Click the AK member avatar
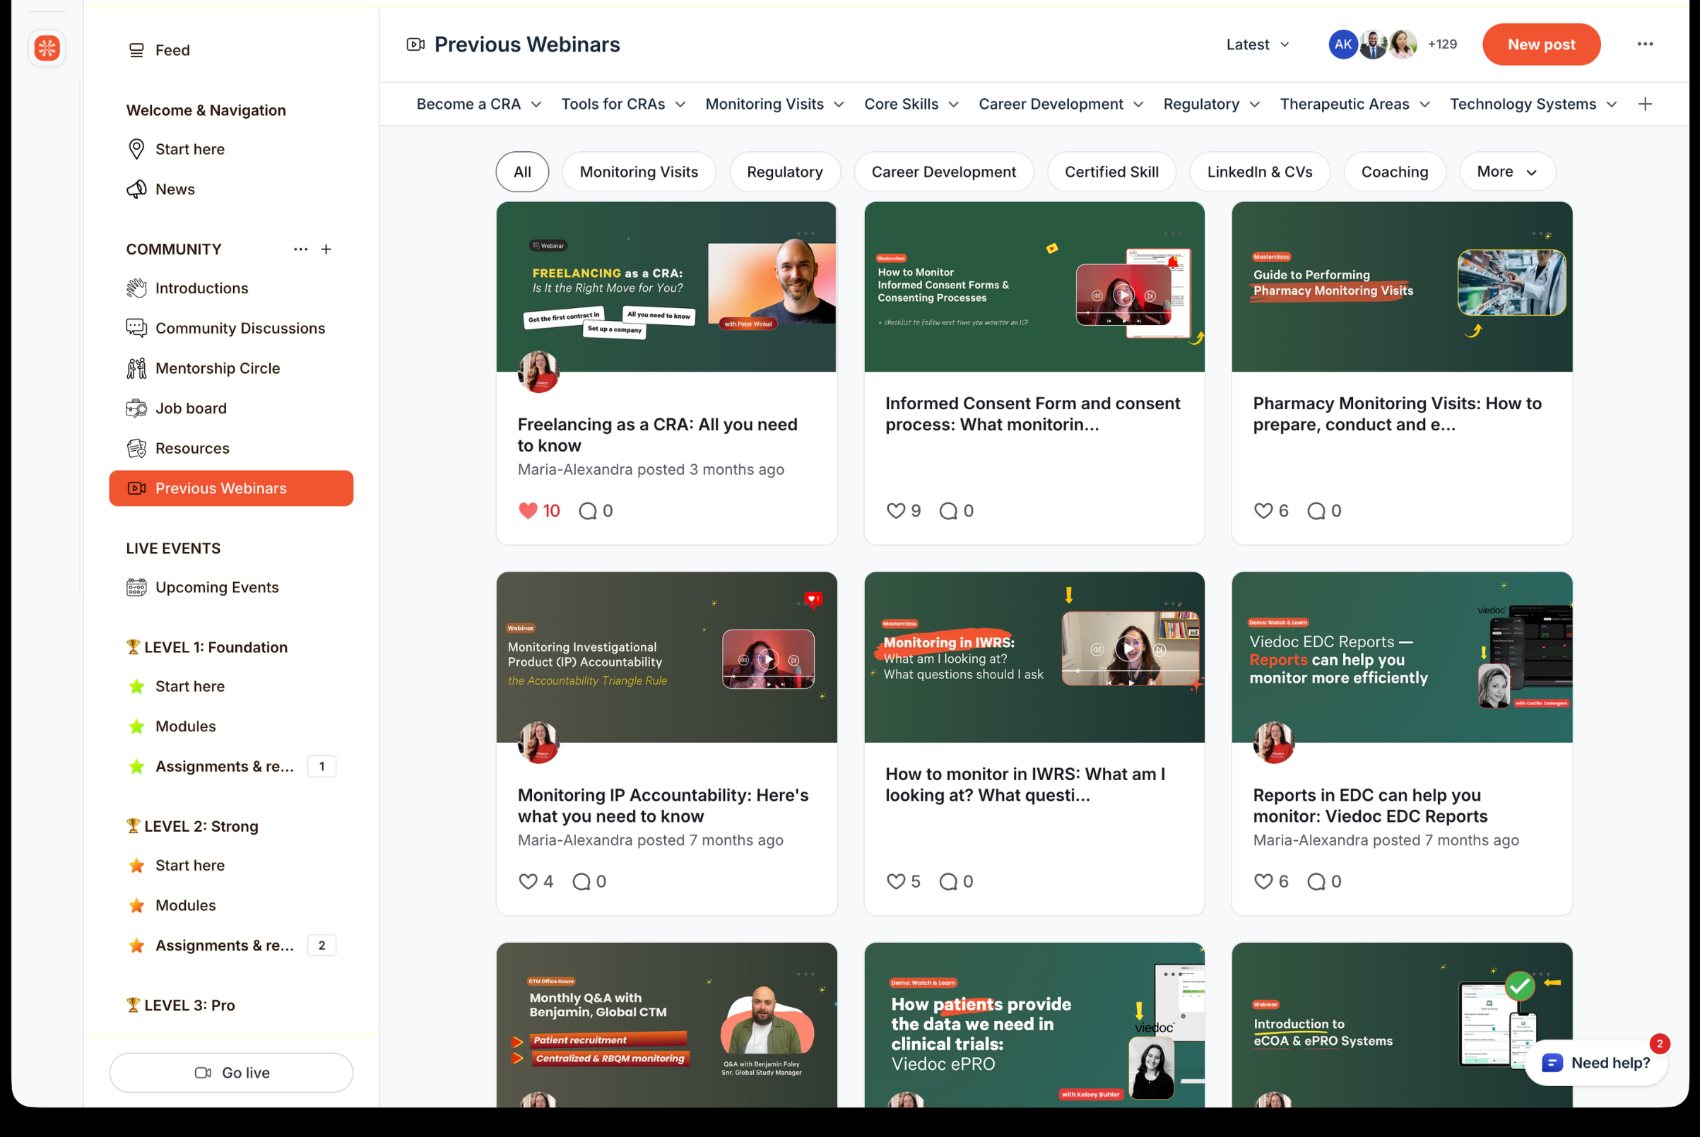Viewport: 1700px width, 1137px height. 1343,44
